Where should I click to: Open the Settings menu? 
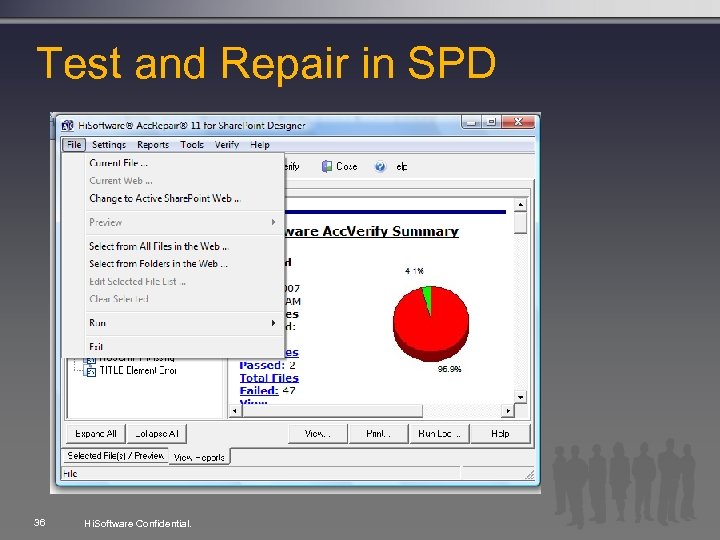(x=109, y=145)
